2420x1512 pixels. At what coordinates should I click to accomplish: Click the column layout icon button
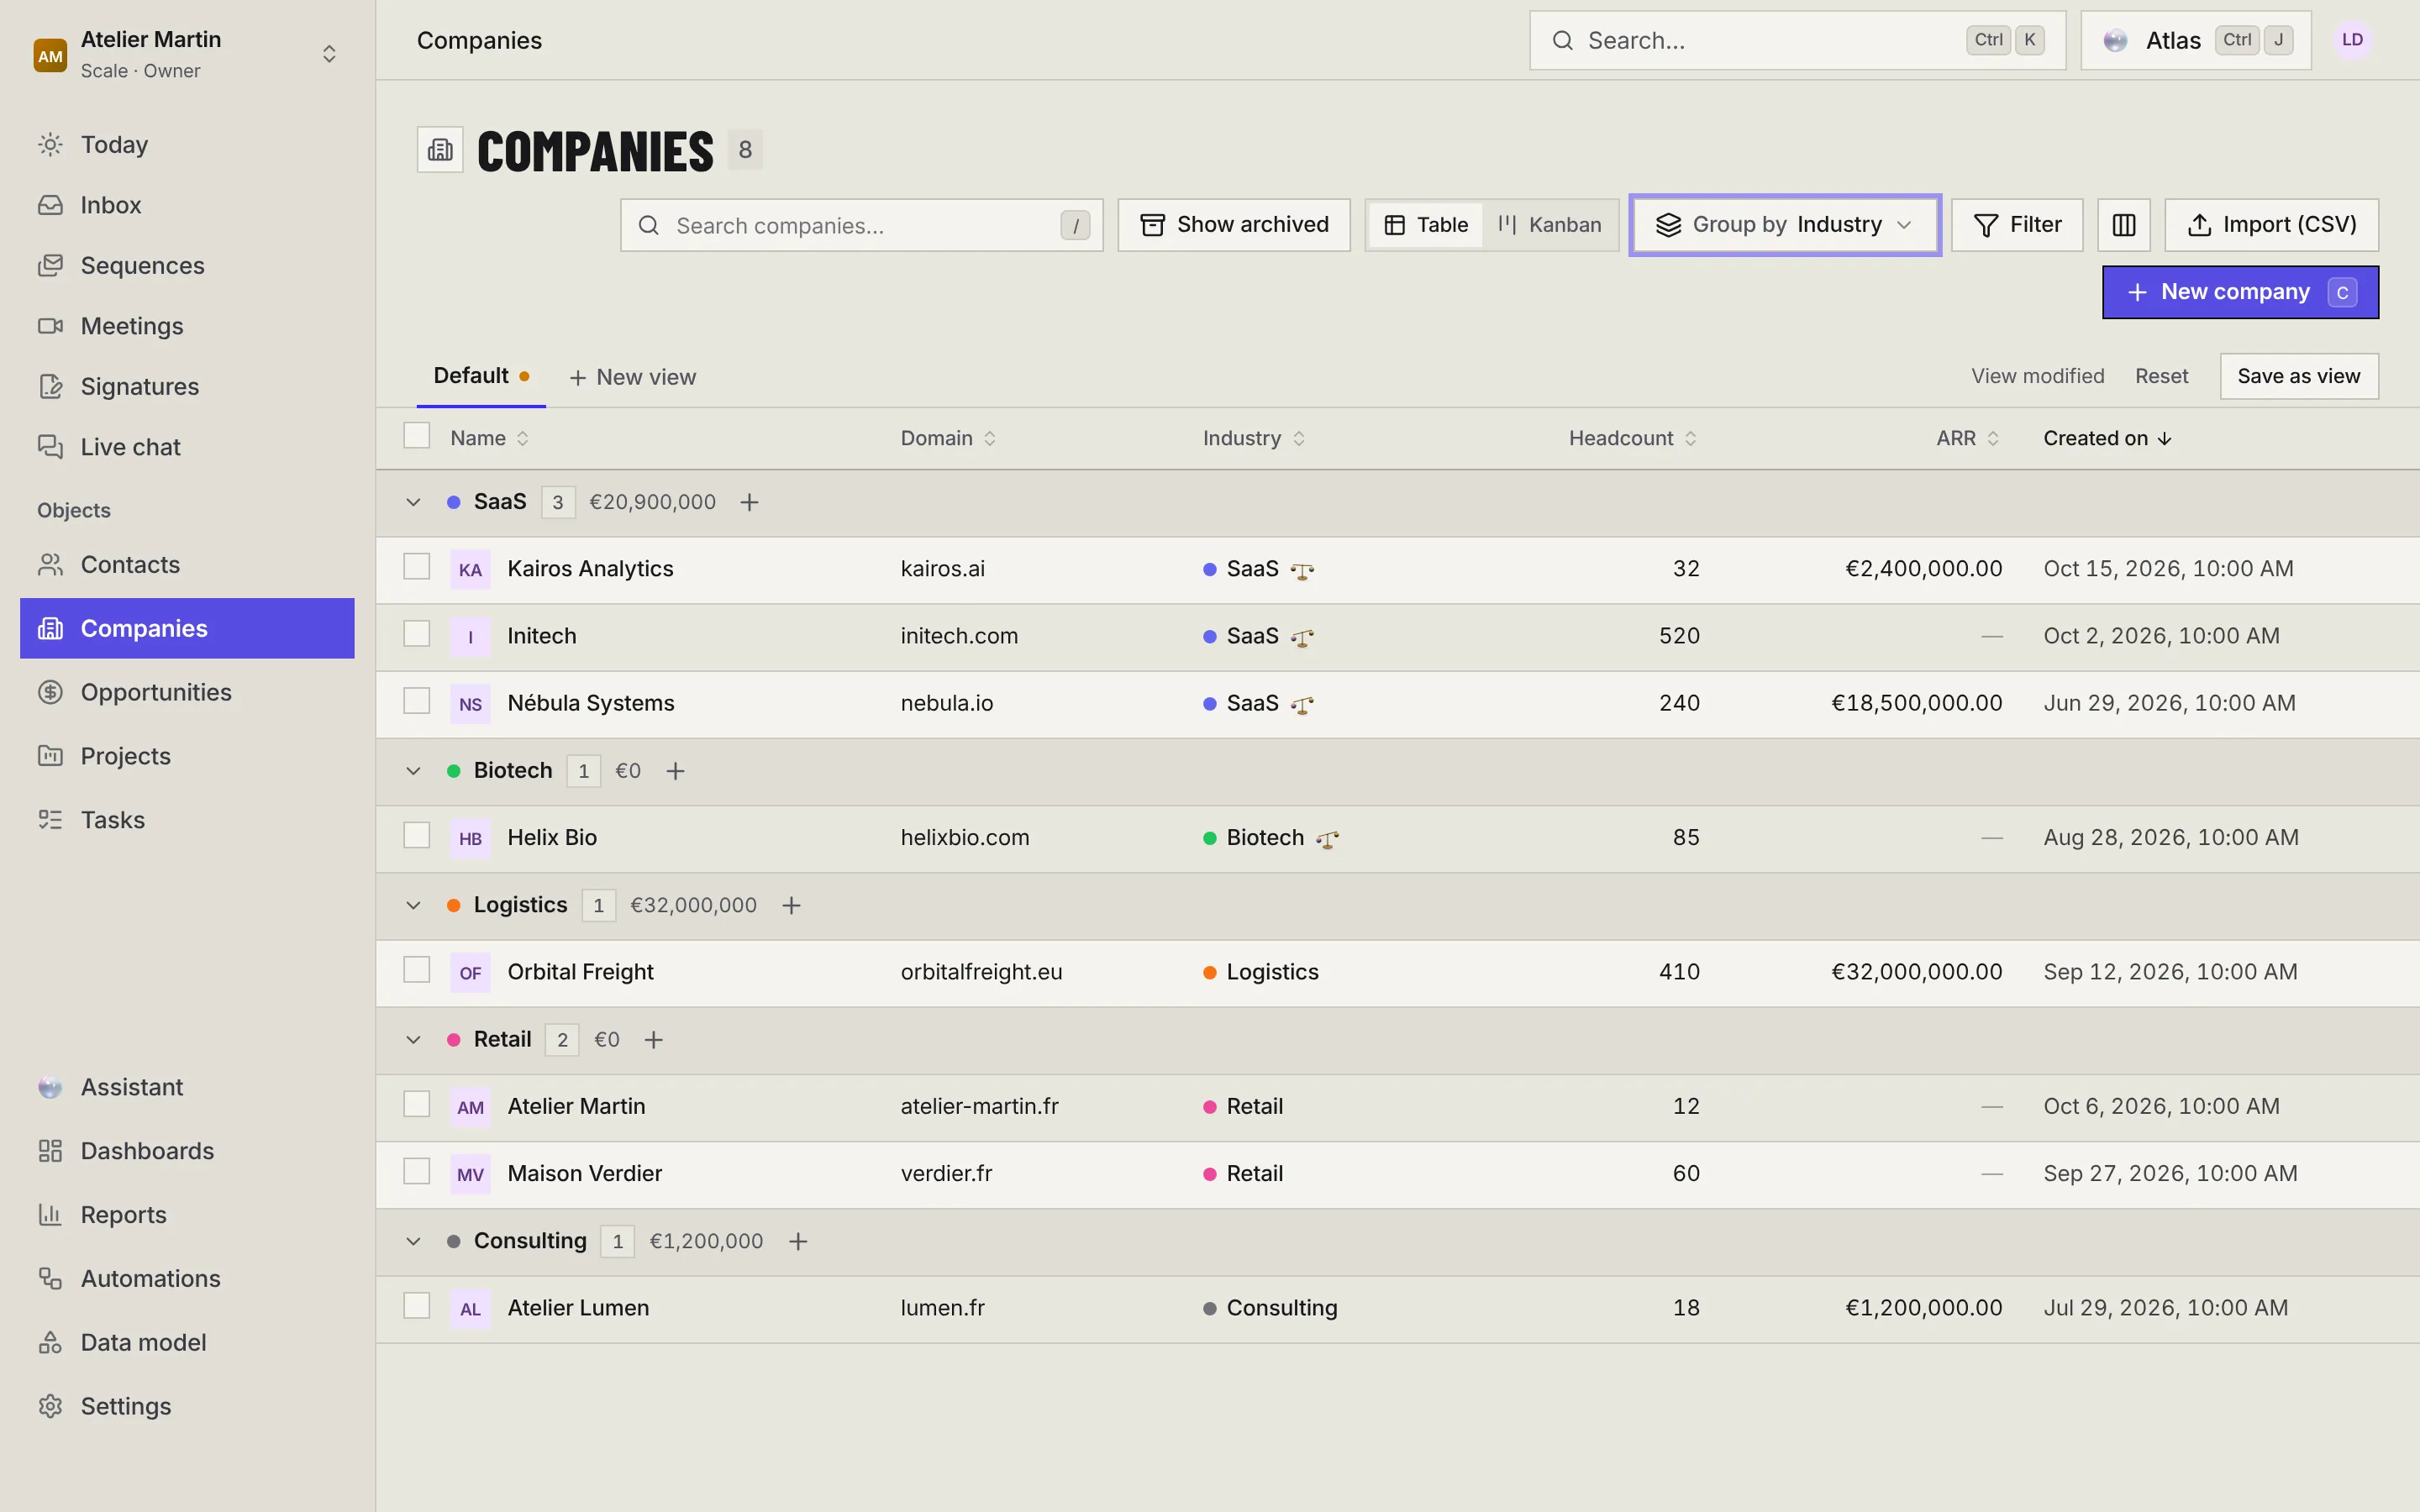coord(2123,225)
